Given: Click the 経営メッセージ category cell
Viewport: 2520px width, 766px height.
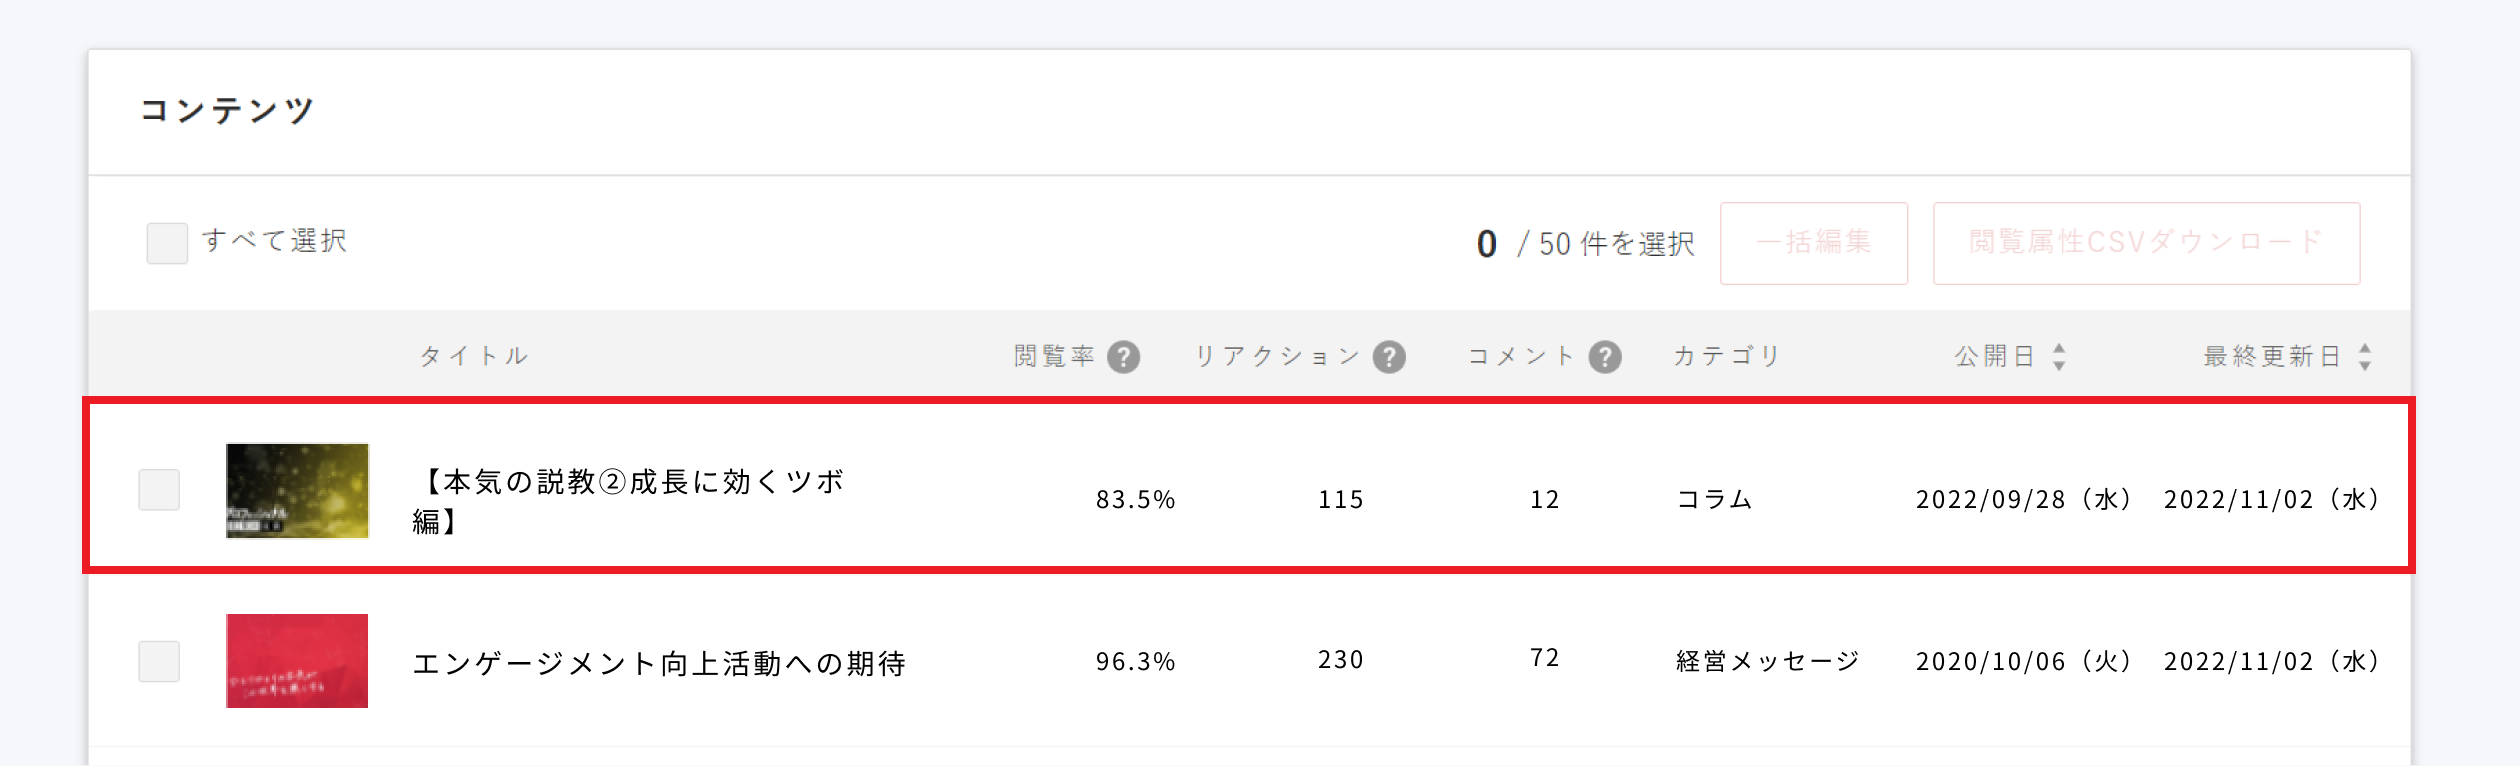Looking at the screenshot, I should pyautogui.click(x=1767, y=661).
